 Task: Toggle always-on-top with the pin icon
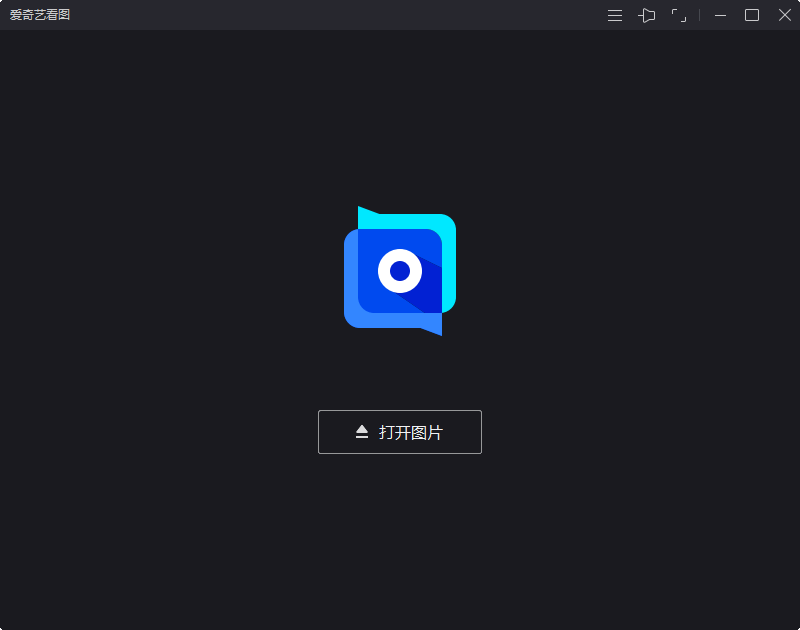pyautogui.click(x=647, y=15)
